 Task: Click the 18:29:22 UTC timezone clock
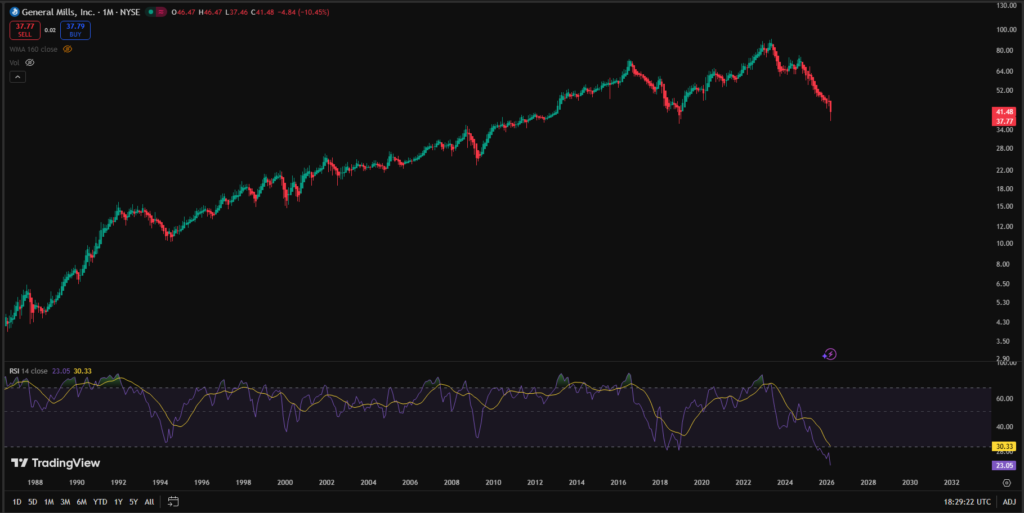(x=967, y=502)
